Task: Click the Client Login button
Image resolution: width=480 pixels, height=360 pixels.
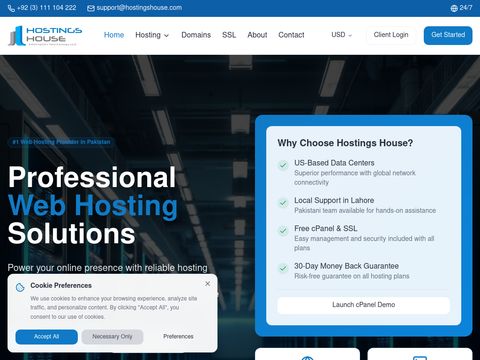Action: click(x=391, y=35)
